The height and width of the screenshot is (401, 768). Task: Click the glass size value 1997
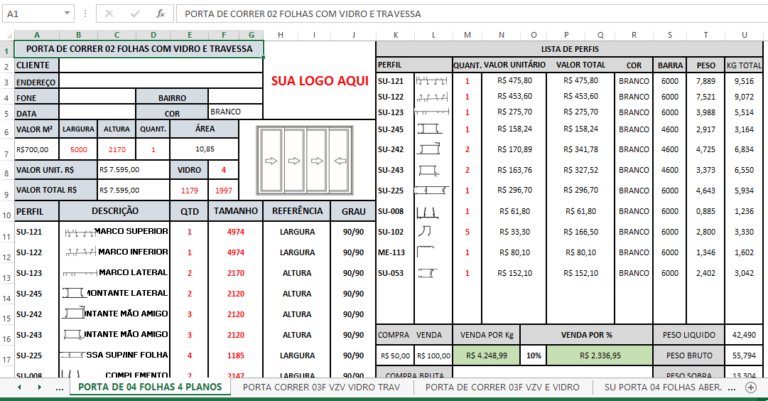click(223, 190)
